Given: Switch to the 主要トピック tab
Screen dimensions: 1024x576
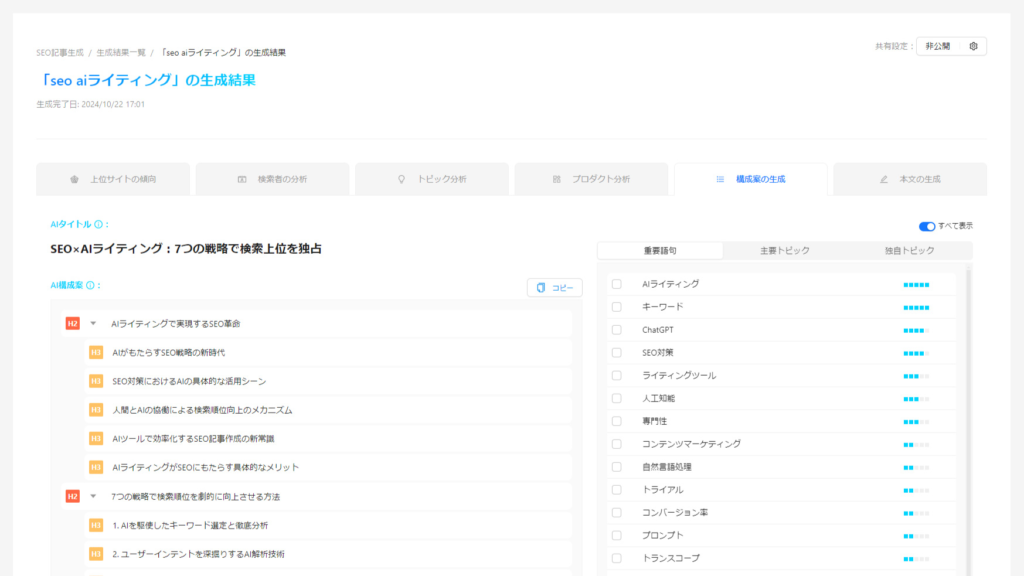Looking at the screenshot, I should 784,251.
